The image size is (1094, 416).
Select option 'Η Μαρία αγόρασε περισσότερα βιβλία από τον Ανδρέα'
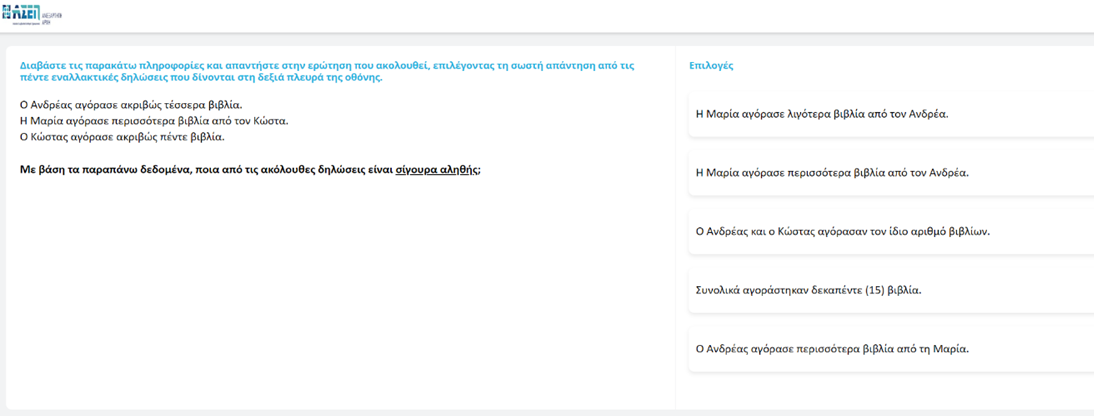coord(831,173)
